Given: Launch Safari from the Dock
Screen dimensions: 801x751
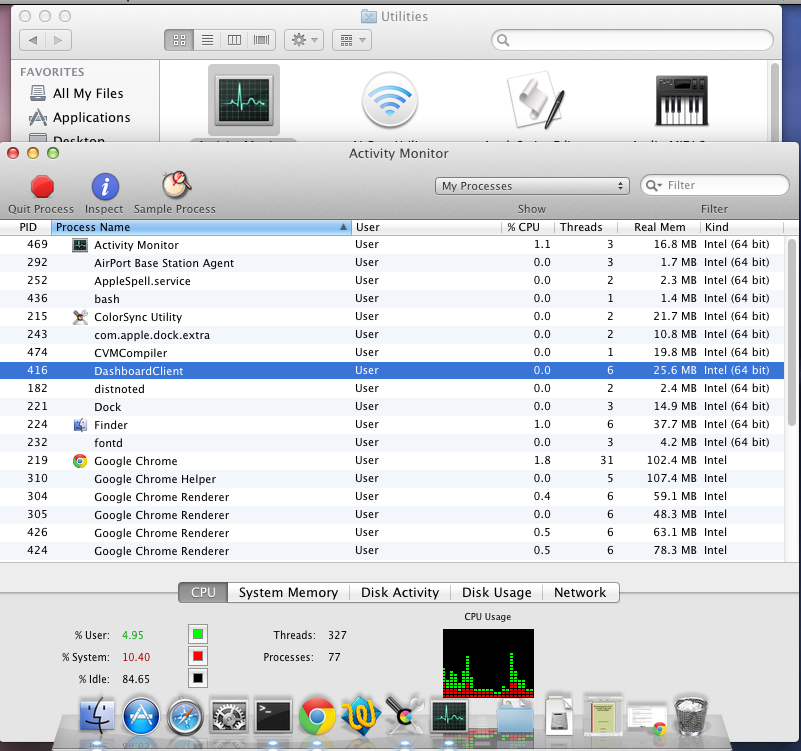Looking at the screenshot, I should 186,716.
